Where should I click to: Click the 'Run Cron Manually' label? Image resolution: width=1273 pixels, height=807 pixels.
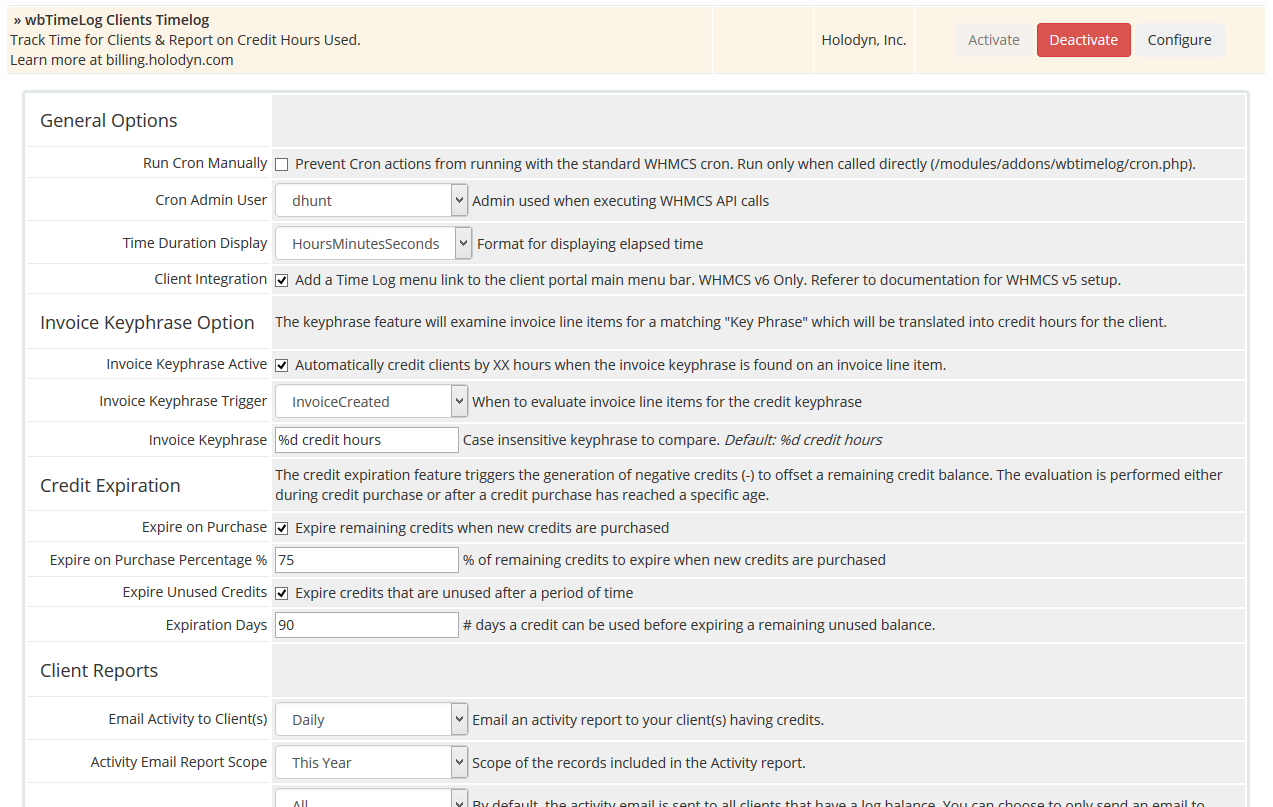coord(205,163)
